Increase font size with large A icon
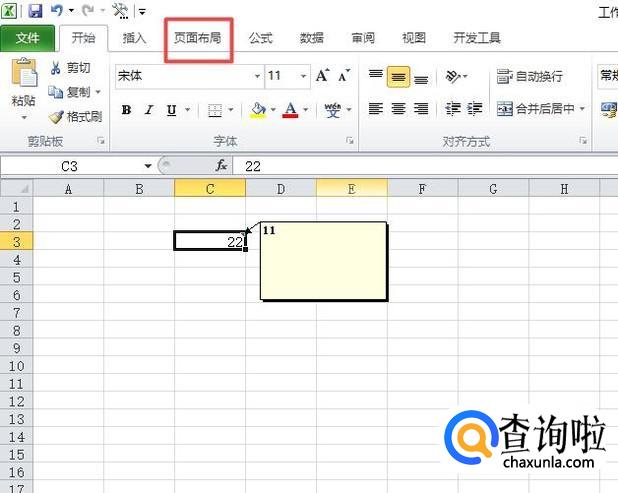The image size is (618, 493). click(x=322, y=75)
